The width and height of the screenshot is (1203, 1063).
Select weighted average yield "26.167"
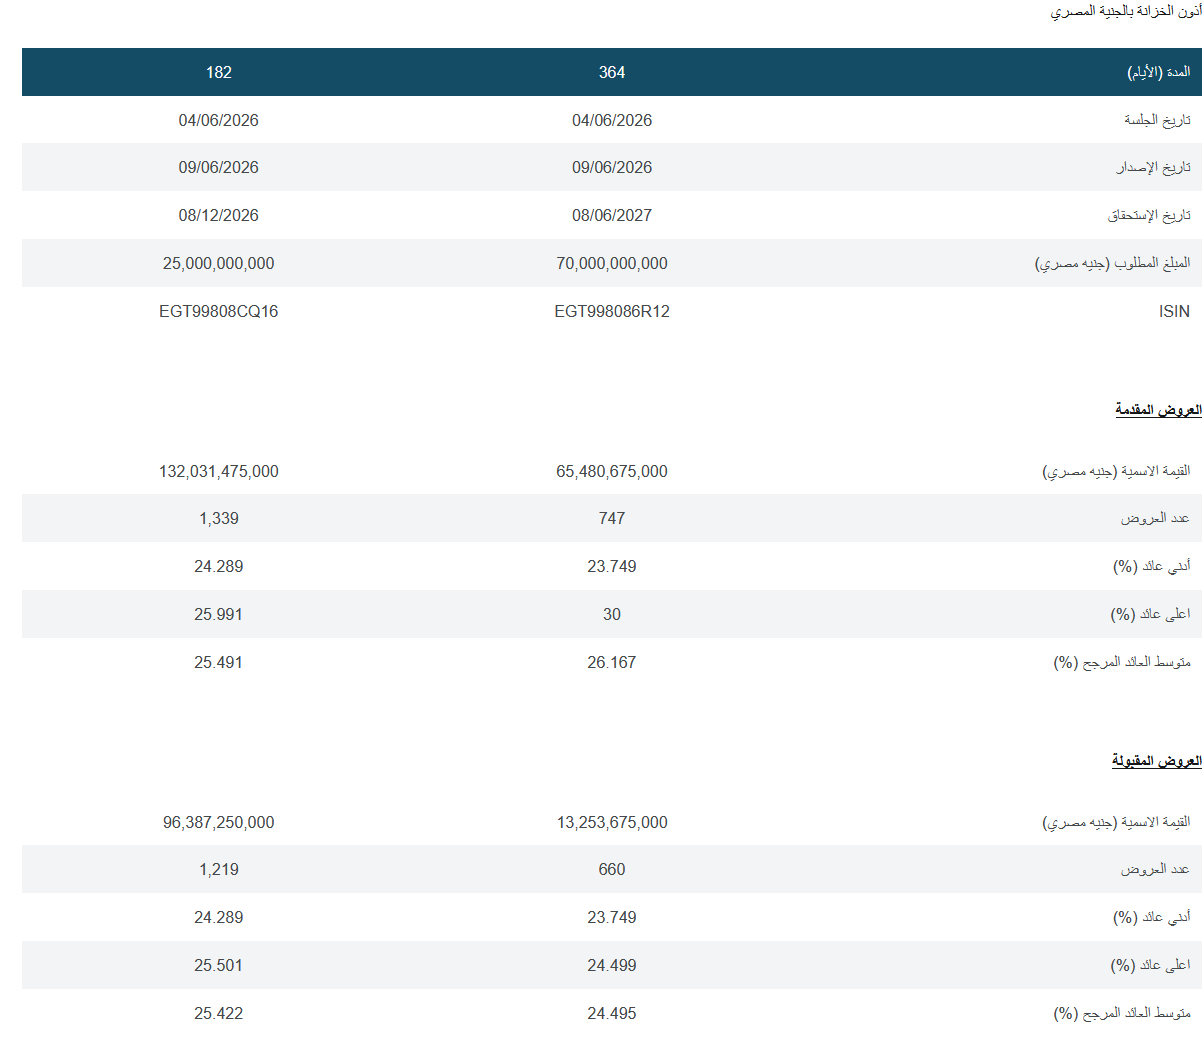point(612,662)
